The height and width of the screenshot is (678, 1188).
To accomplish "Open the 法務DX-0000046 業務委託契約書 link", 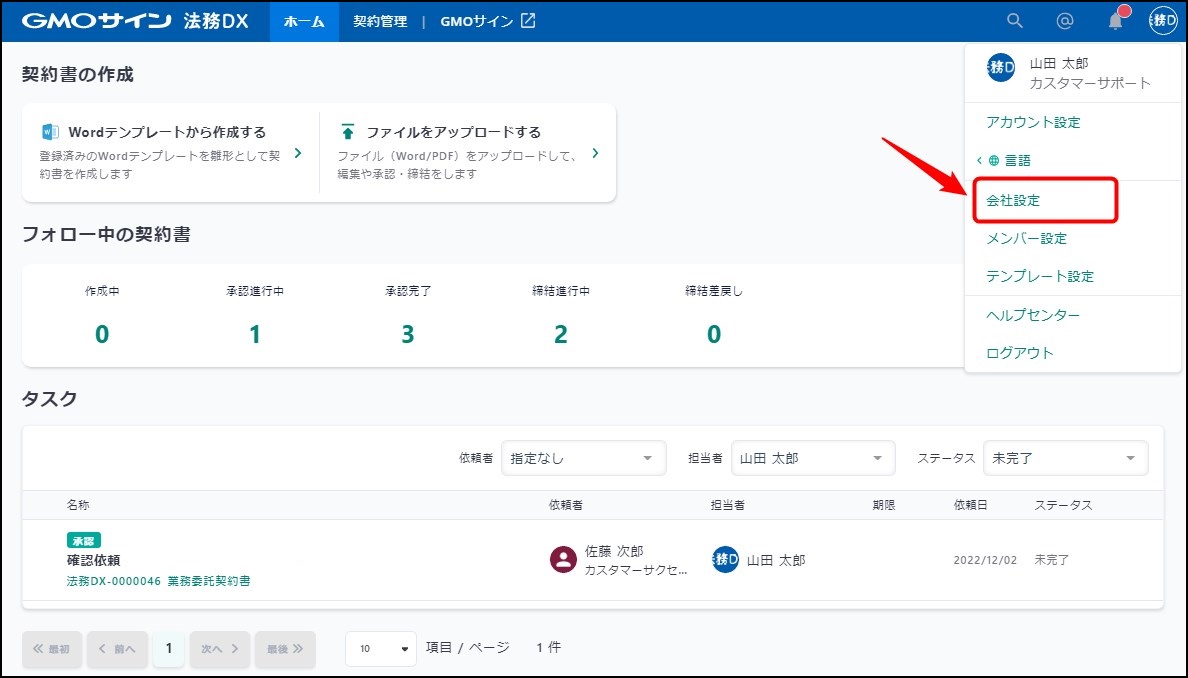I will point(158,580).
